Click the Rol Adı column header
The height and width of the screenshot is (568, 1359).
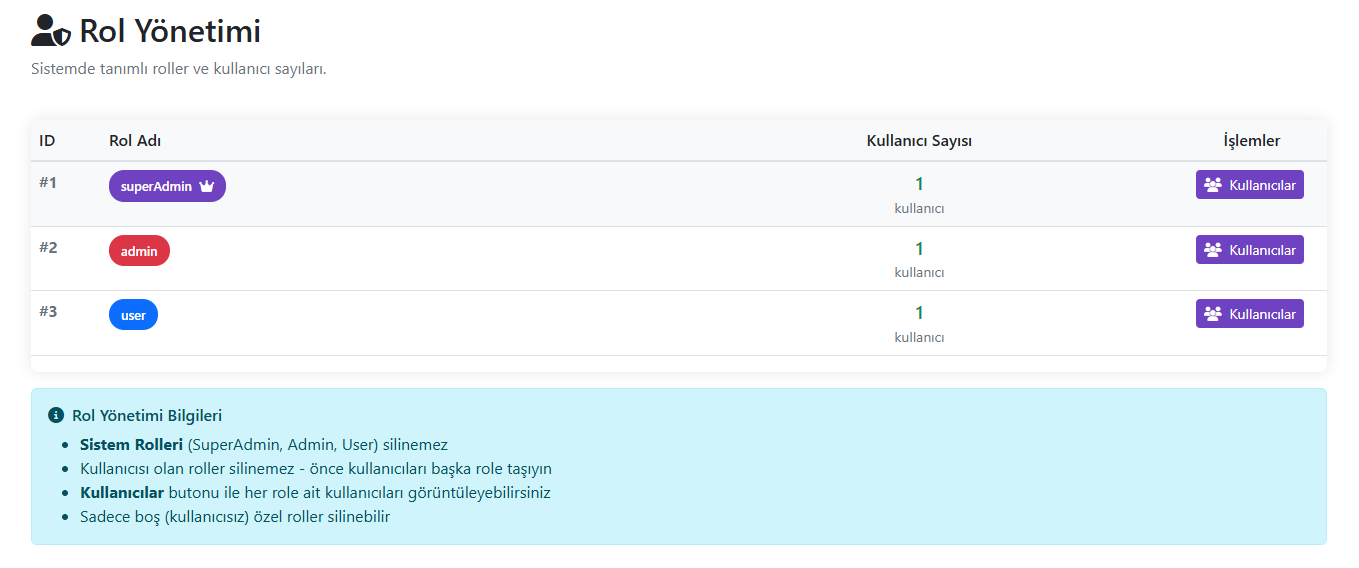click(135, 141)
